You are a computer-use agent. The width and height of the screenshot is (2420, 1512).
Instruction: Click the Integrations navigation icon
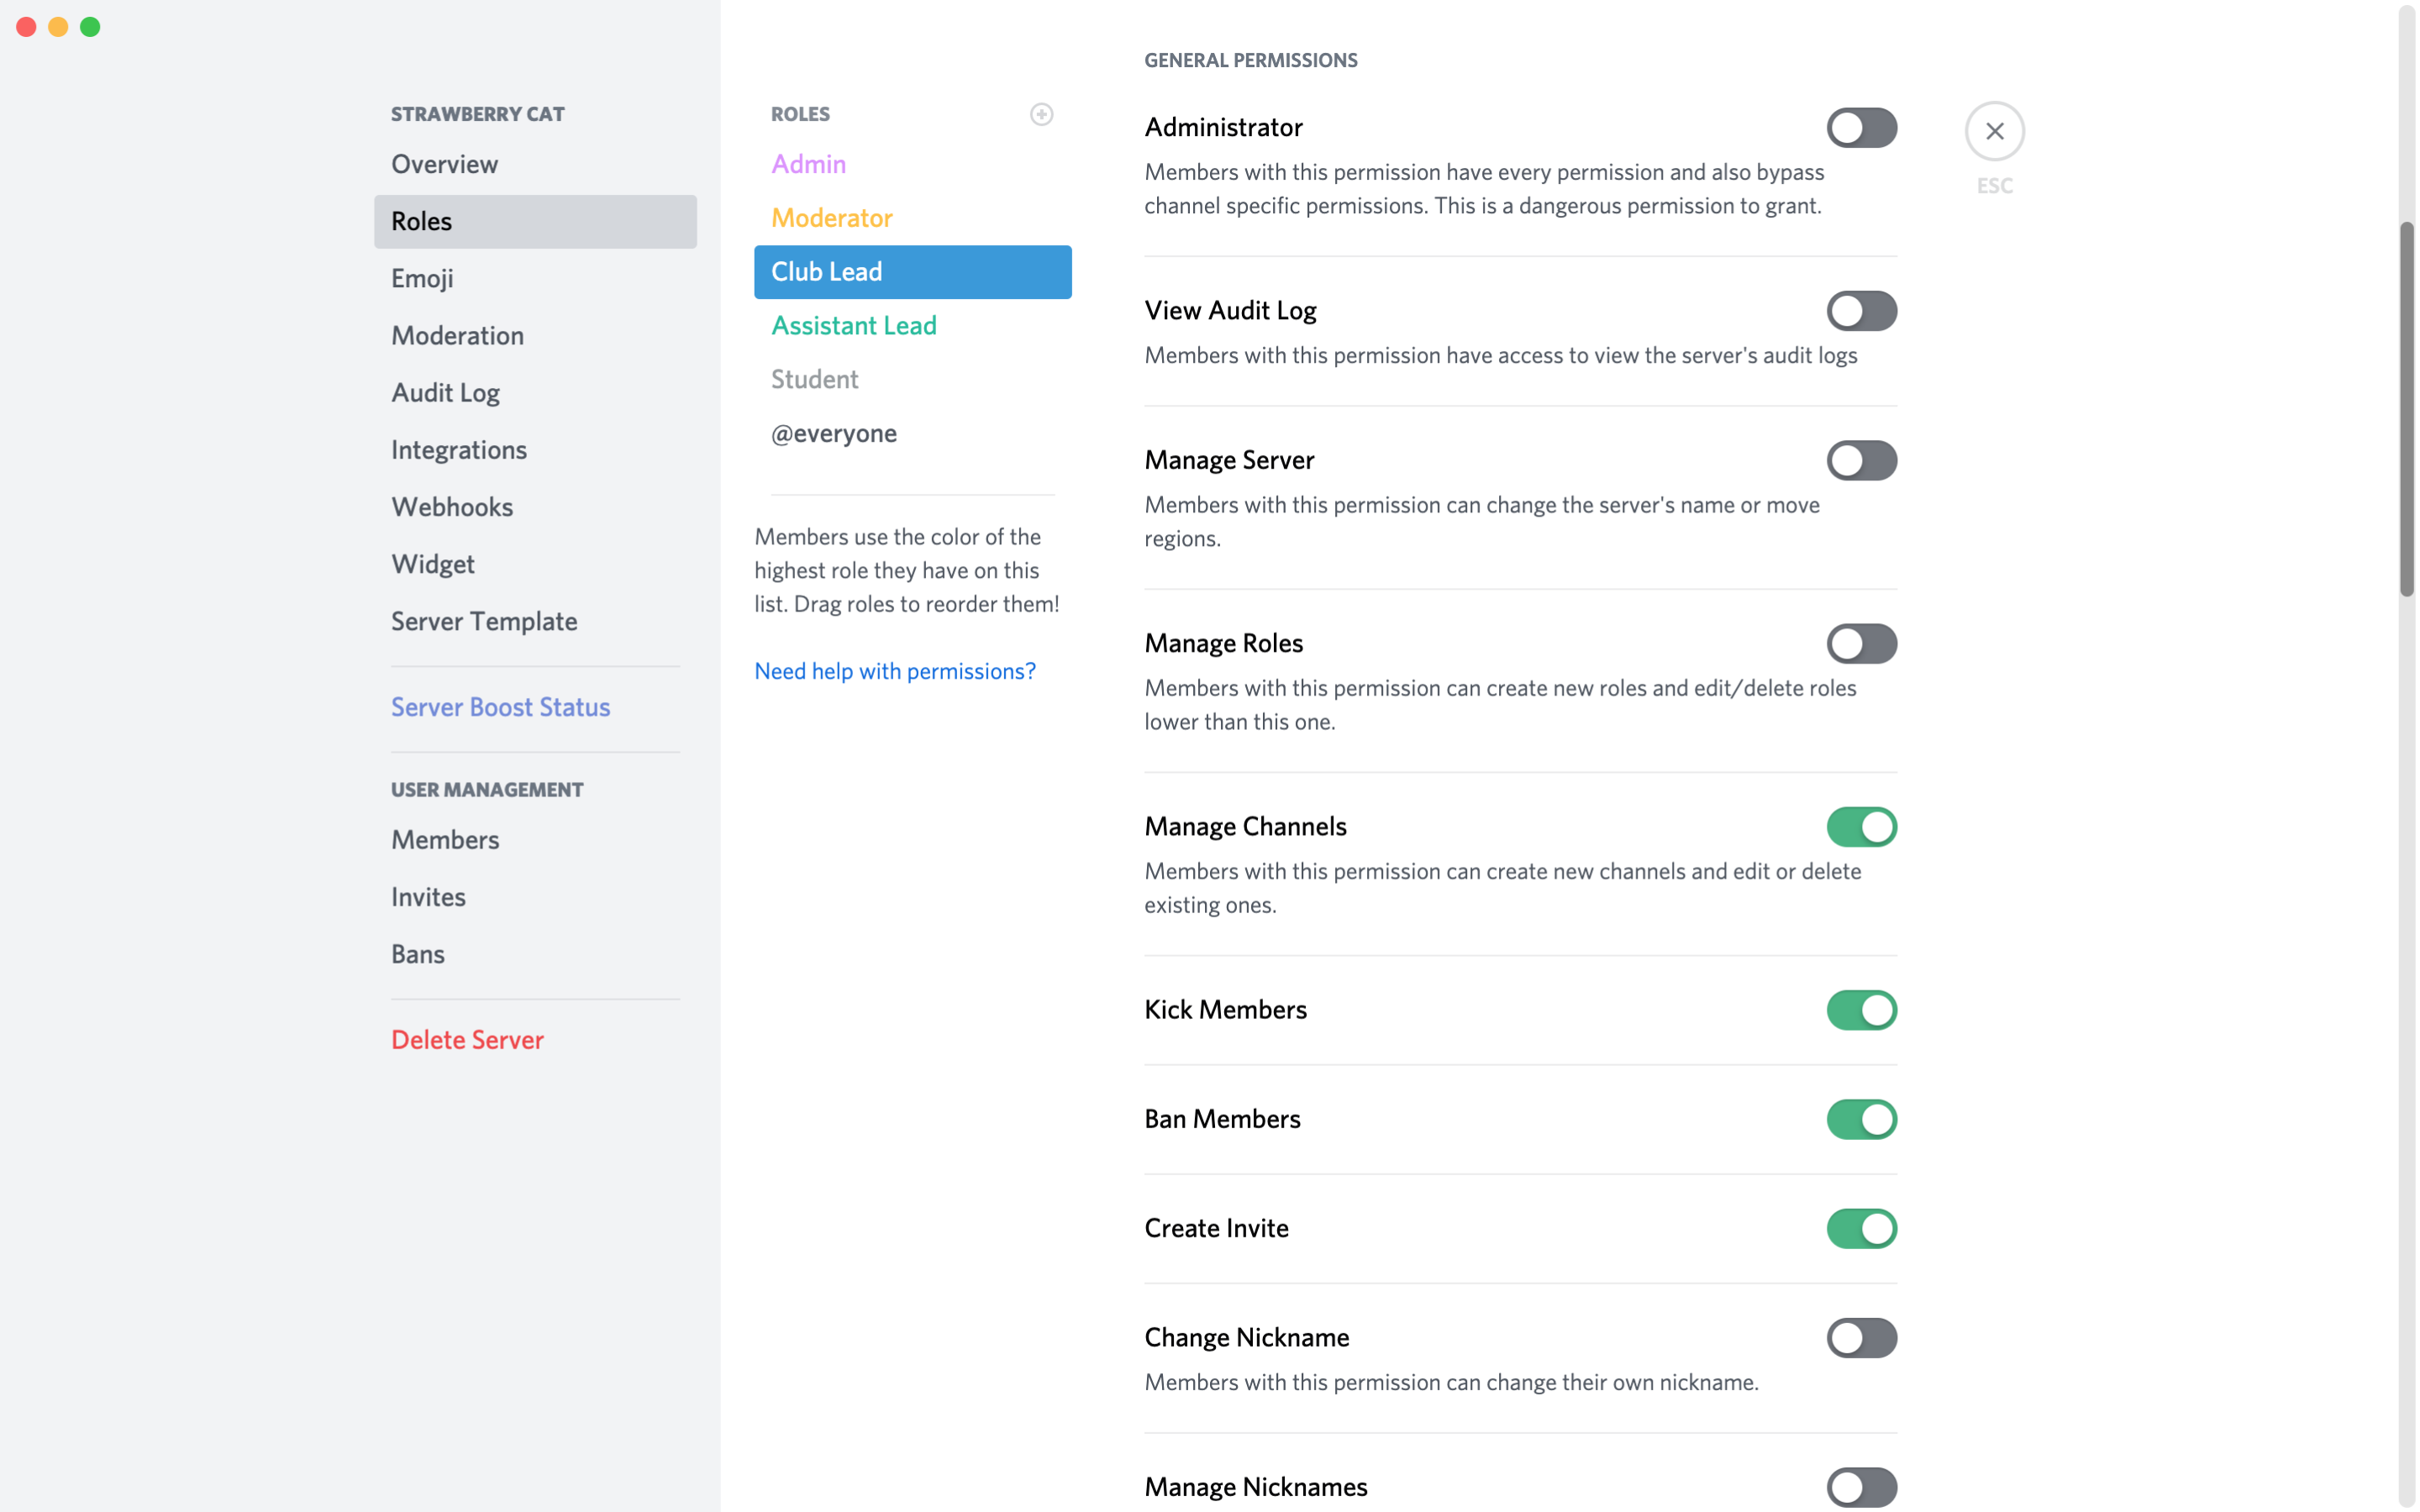tap(458, 448)
